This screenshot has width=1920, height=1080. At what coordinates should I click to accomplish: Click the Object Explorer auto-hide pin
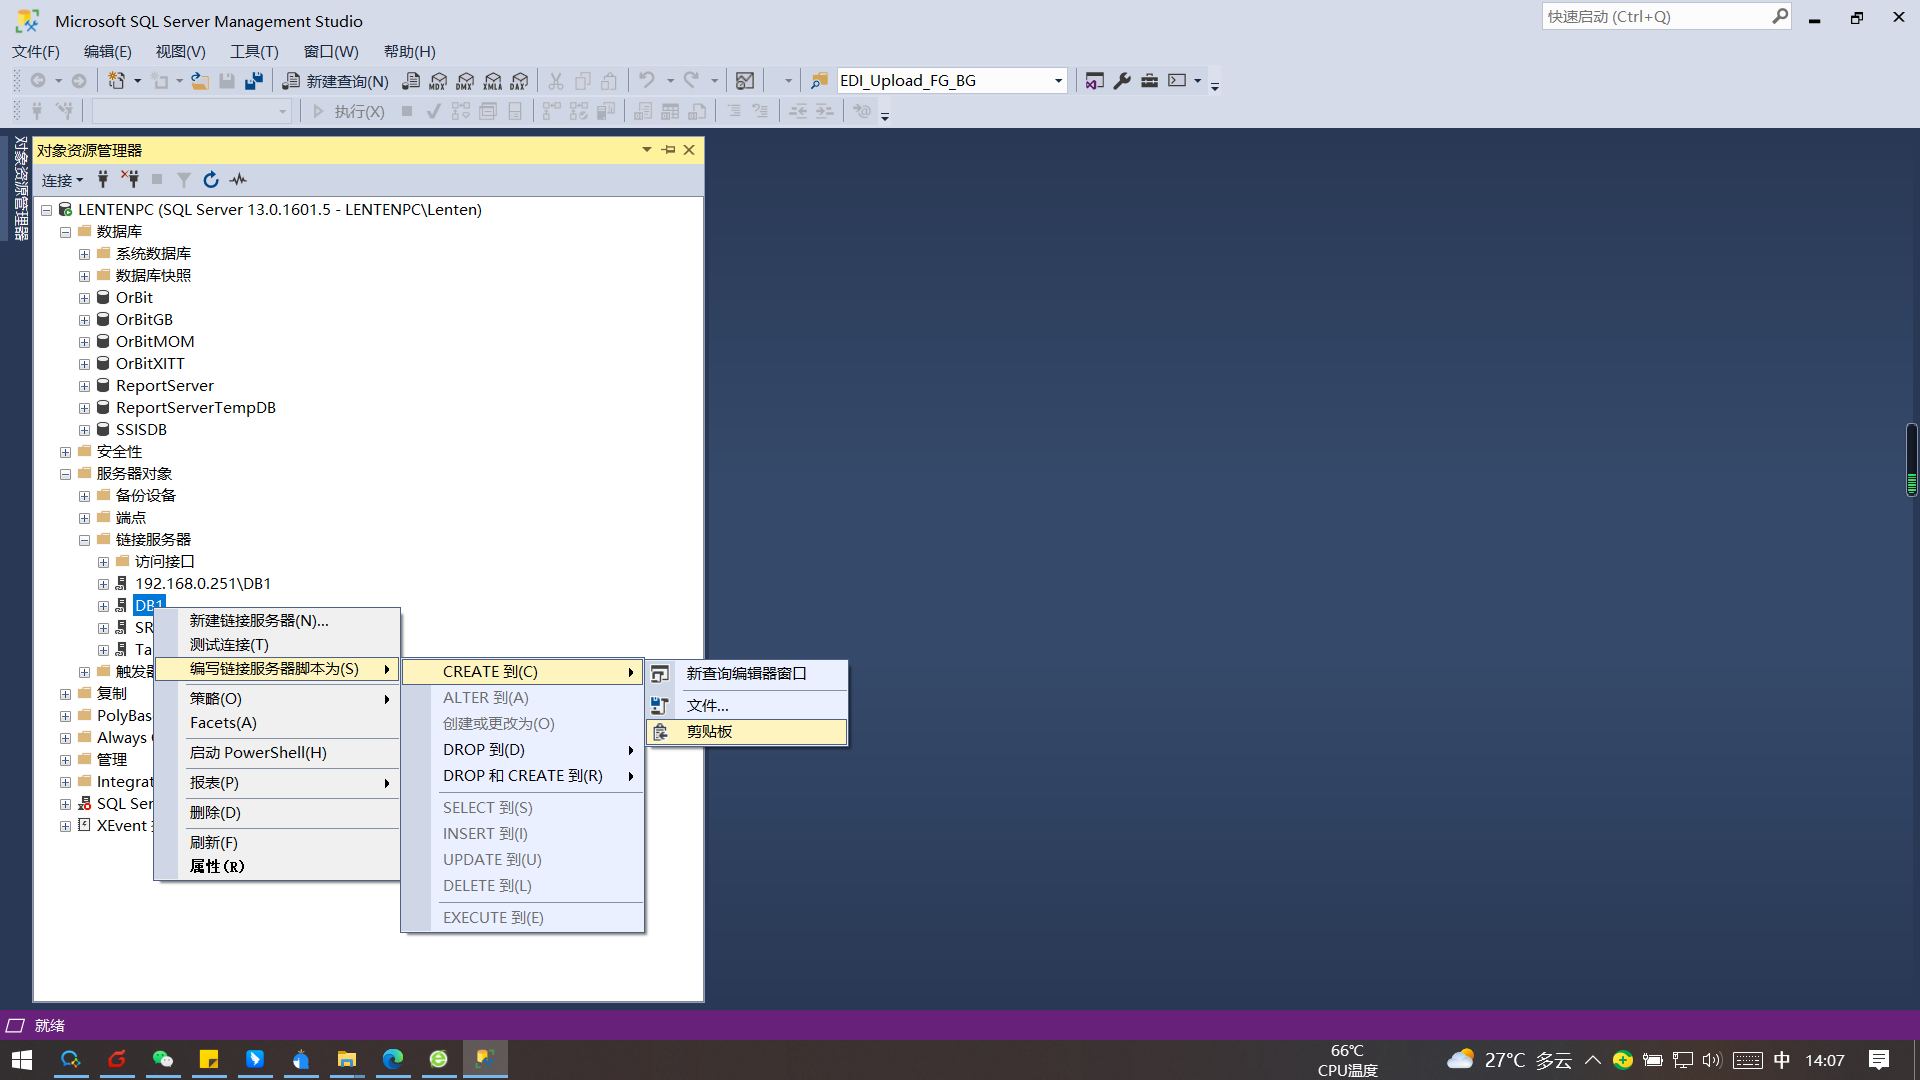pyautogui.click(x=669, y=150)
